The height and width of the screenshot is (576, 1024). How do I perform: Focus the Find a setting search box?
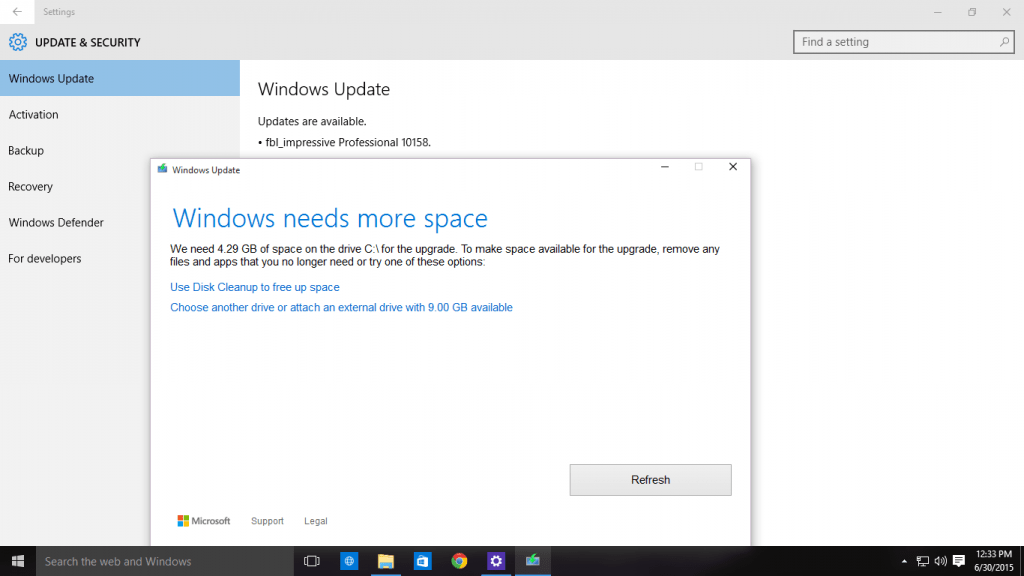click(904, 42)
